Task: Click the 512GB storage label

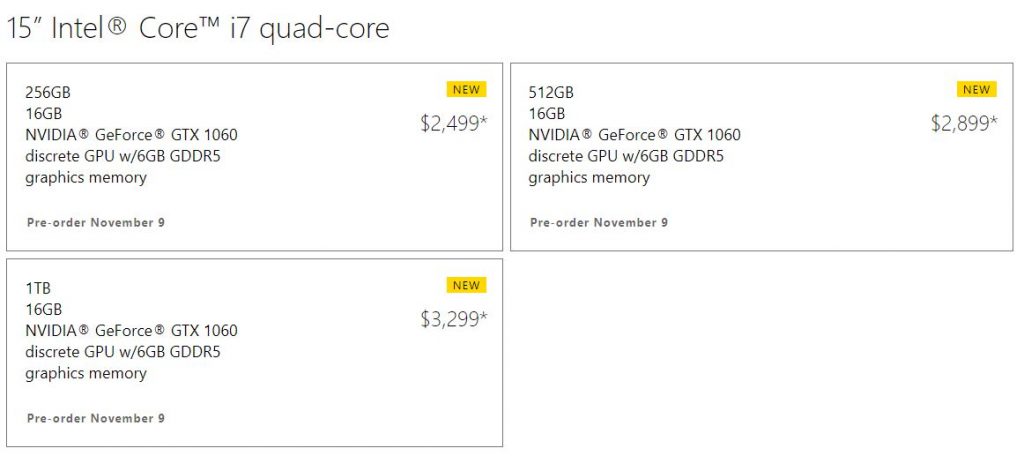Action: pyautogui.click(x=551, y=93)
